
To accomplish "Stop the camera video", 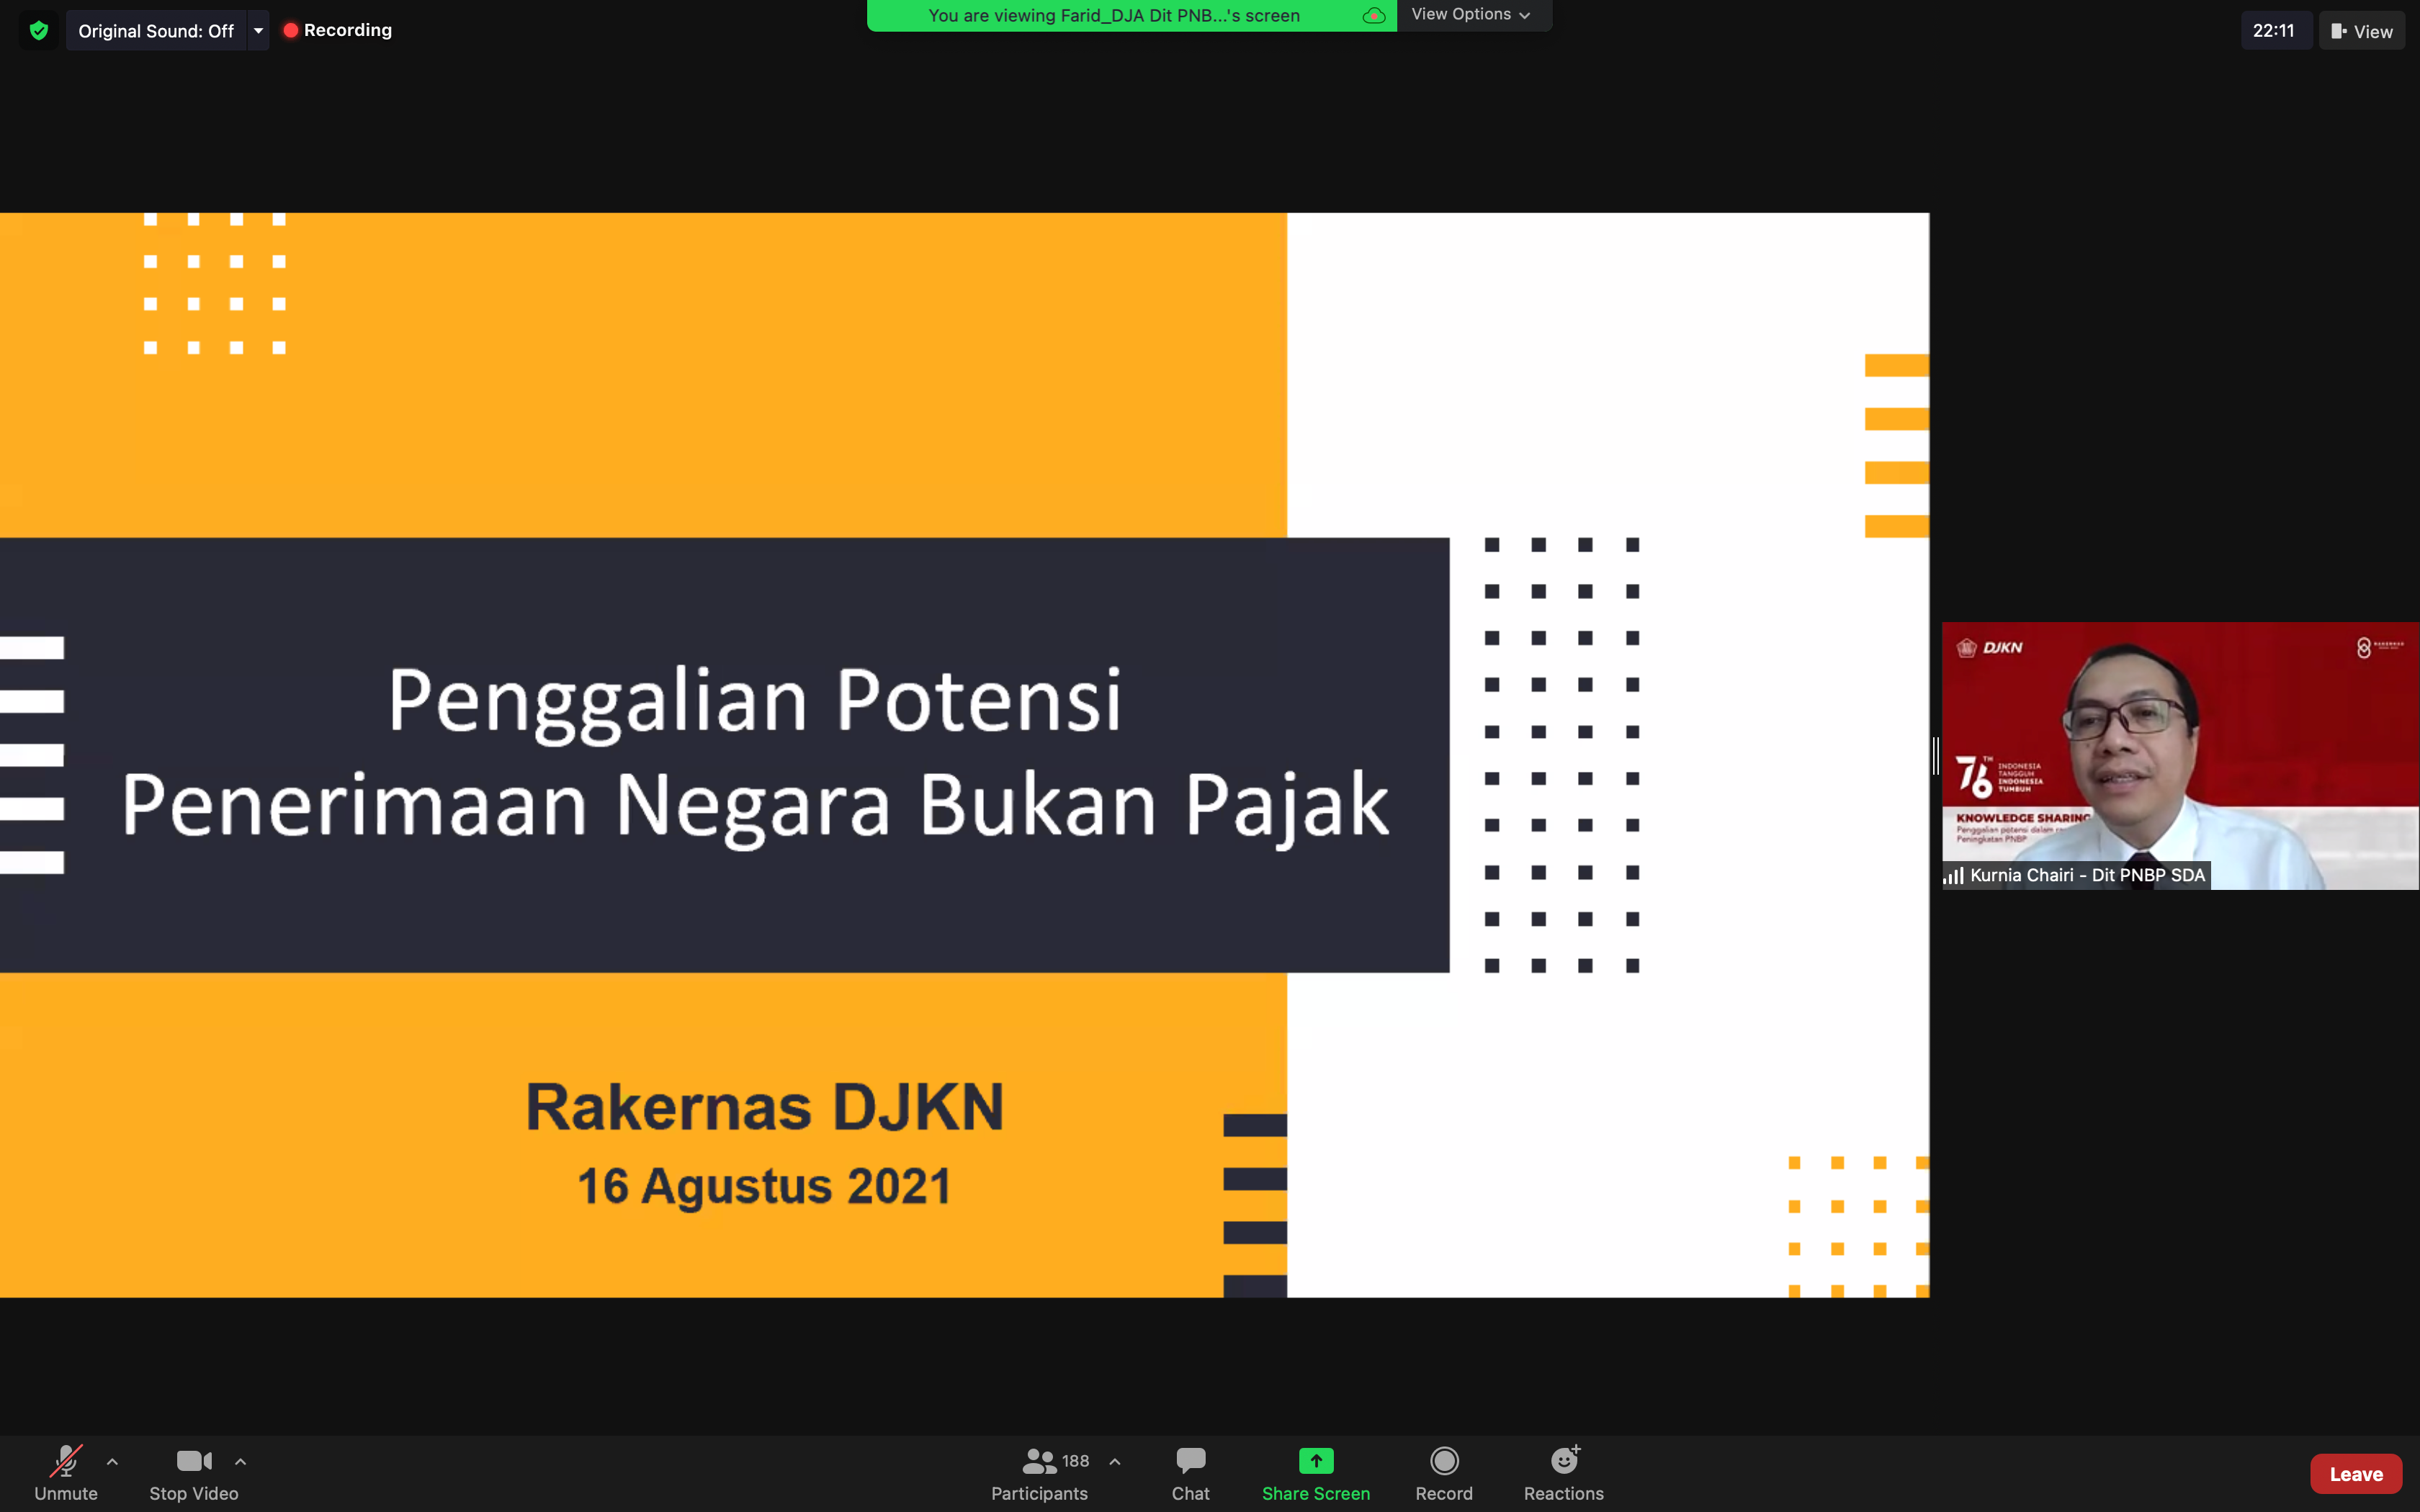I will (x=194, y=1472).
